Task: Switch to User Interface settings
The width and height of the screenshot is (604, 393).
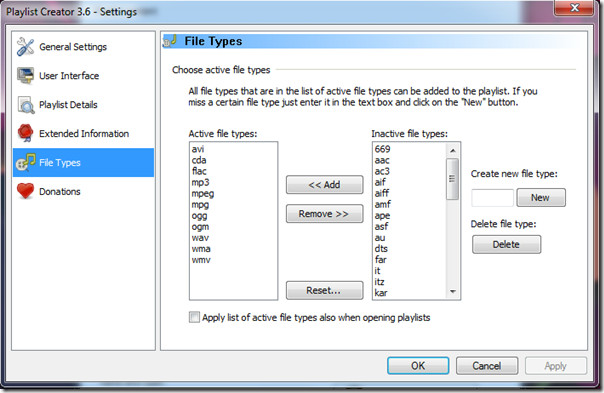Action: point(83,76)
